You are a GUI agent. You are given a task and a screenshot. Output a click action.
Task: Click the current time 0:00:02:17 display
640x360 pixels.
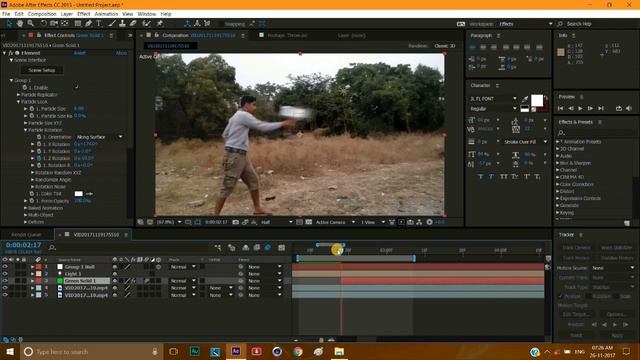coord(23,245)
